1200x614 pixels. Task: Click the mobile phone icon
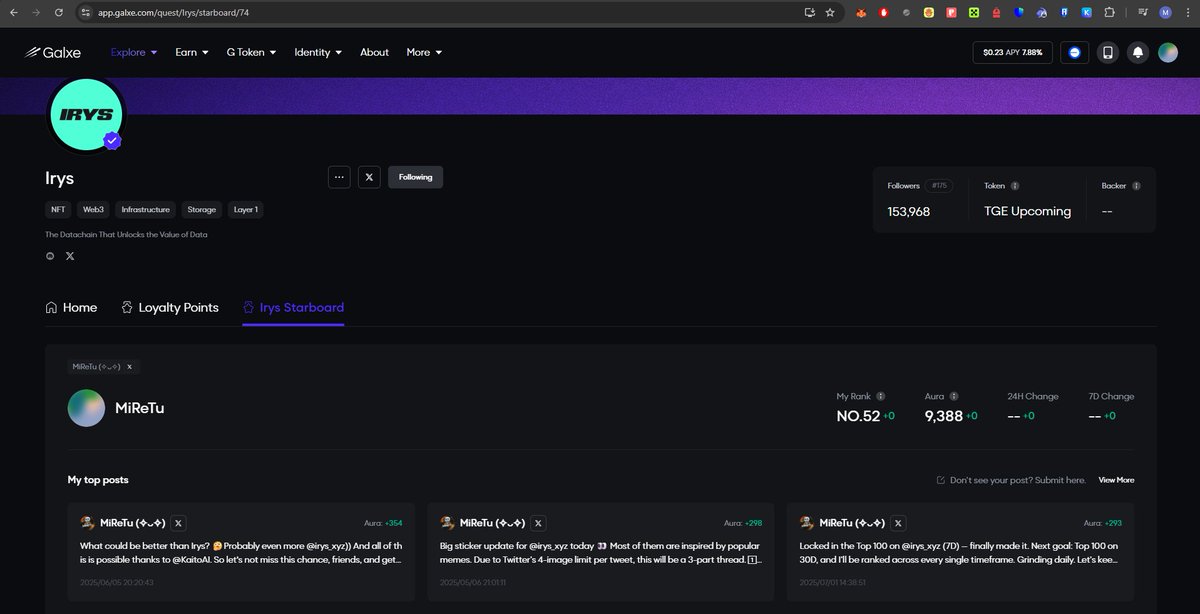1107,52
